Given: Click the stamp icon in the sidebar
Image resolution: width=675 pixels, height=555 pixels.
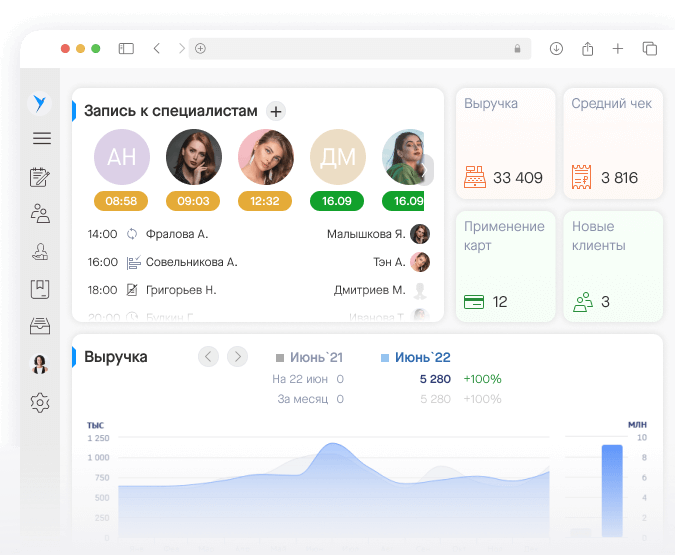Looking at the screenshot, I should tap(40, 251).
